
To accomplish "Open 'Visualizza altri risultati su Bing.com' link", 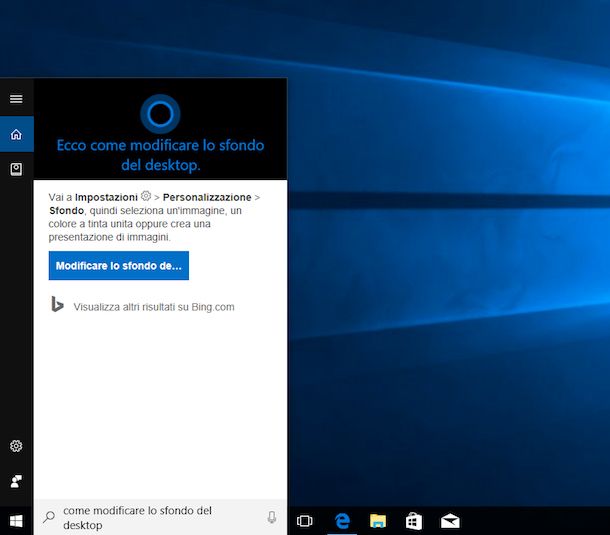I will 153,307.
